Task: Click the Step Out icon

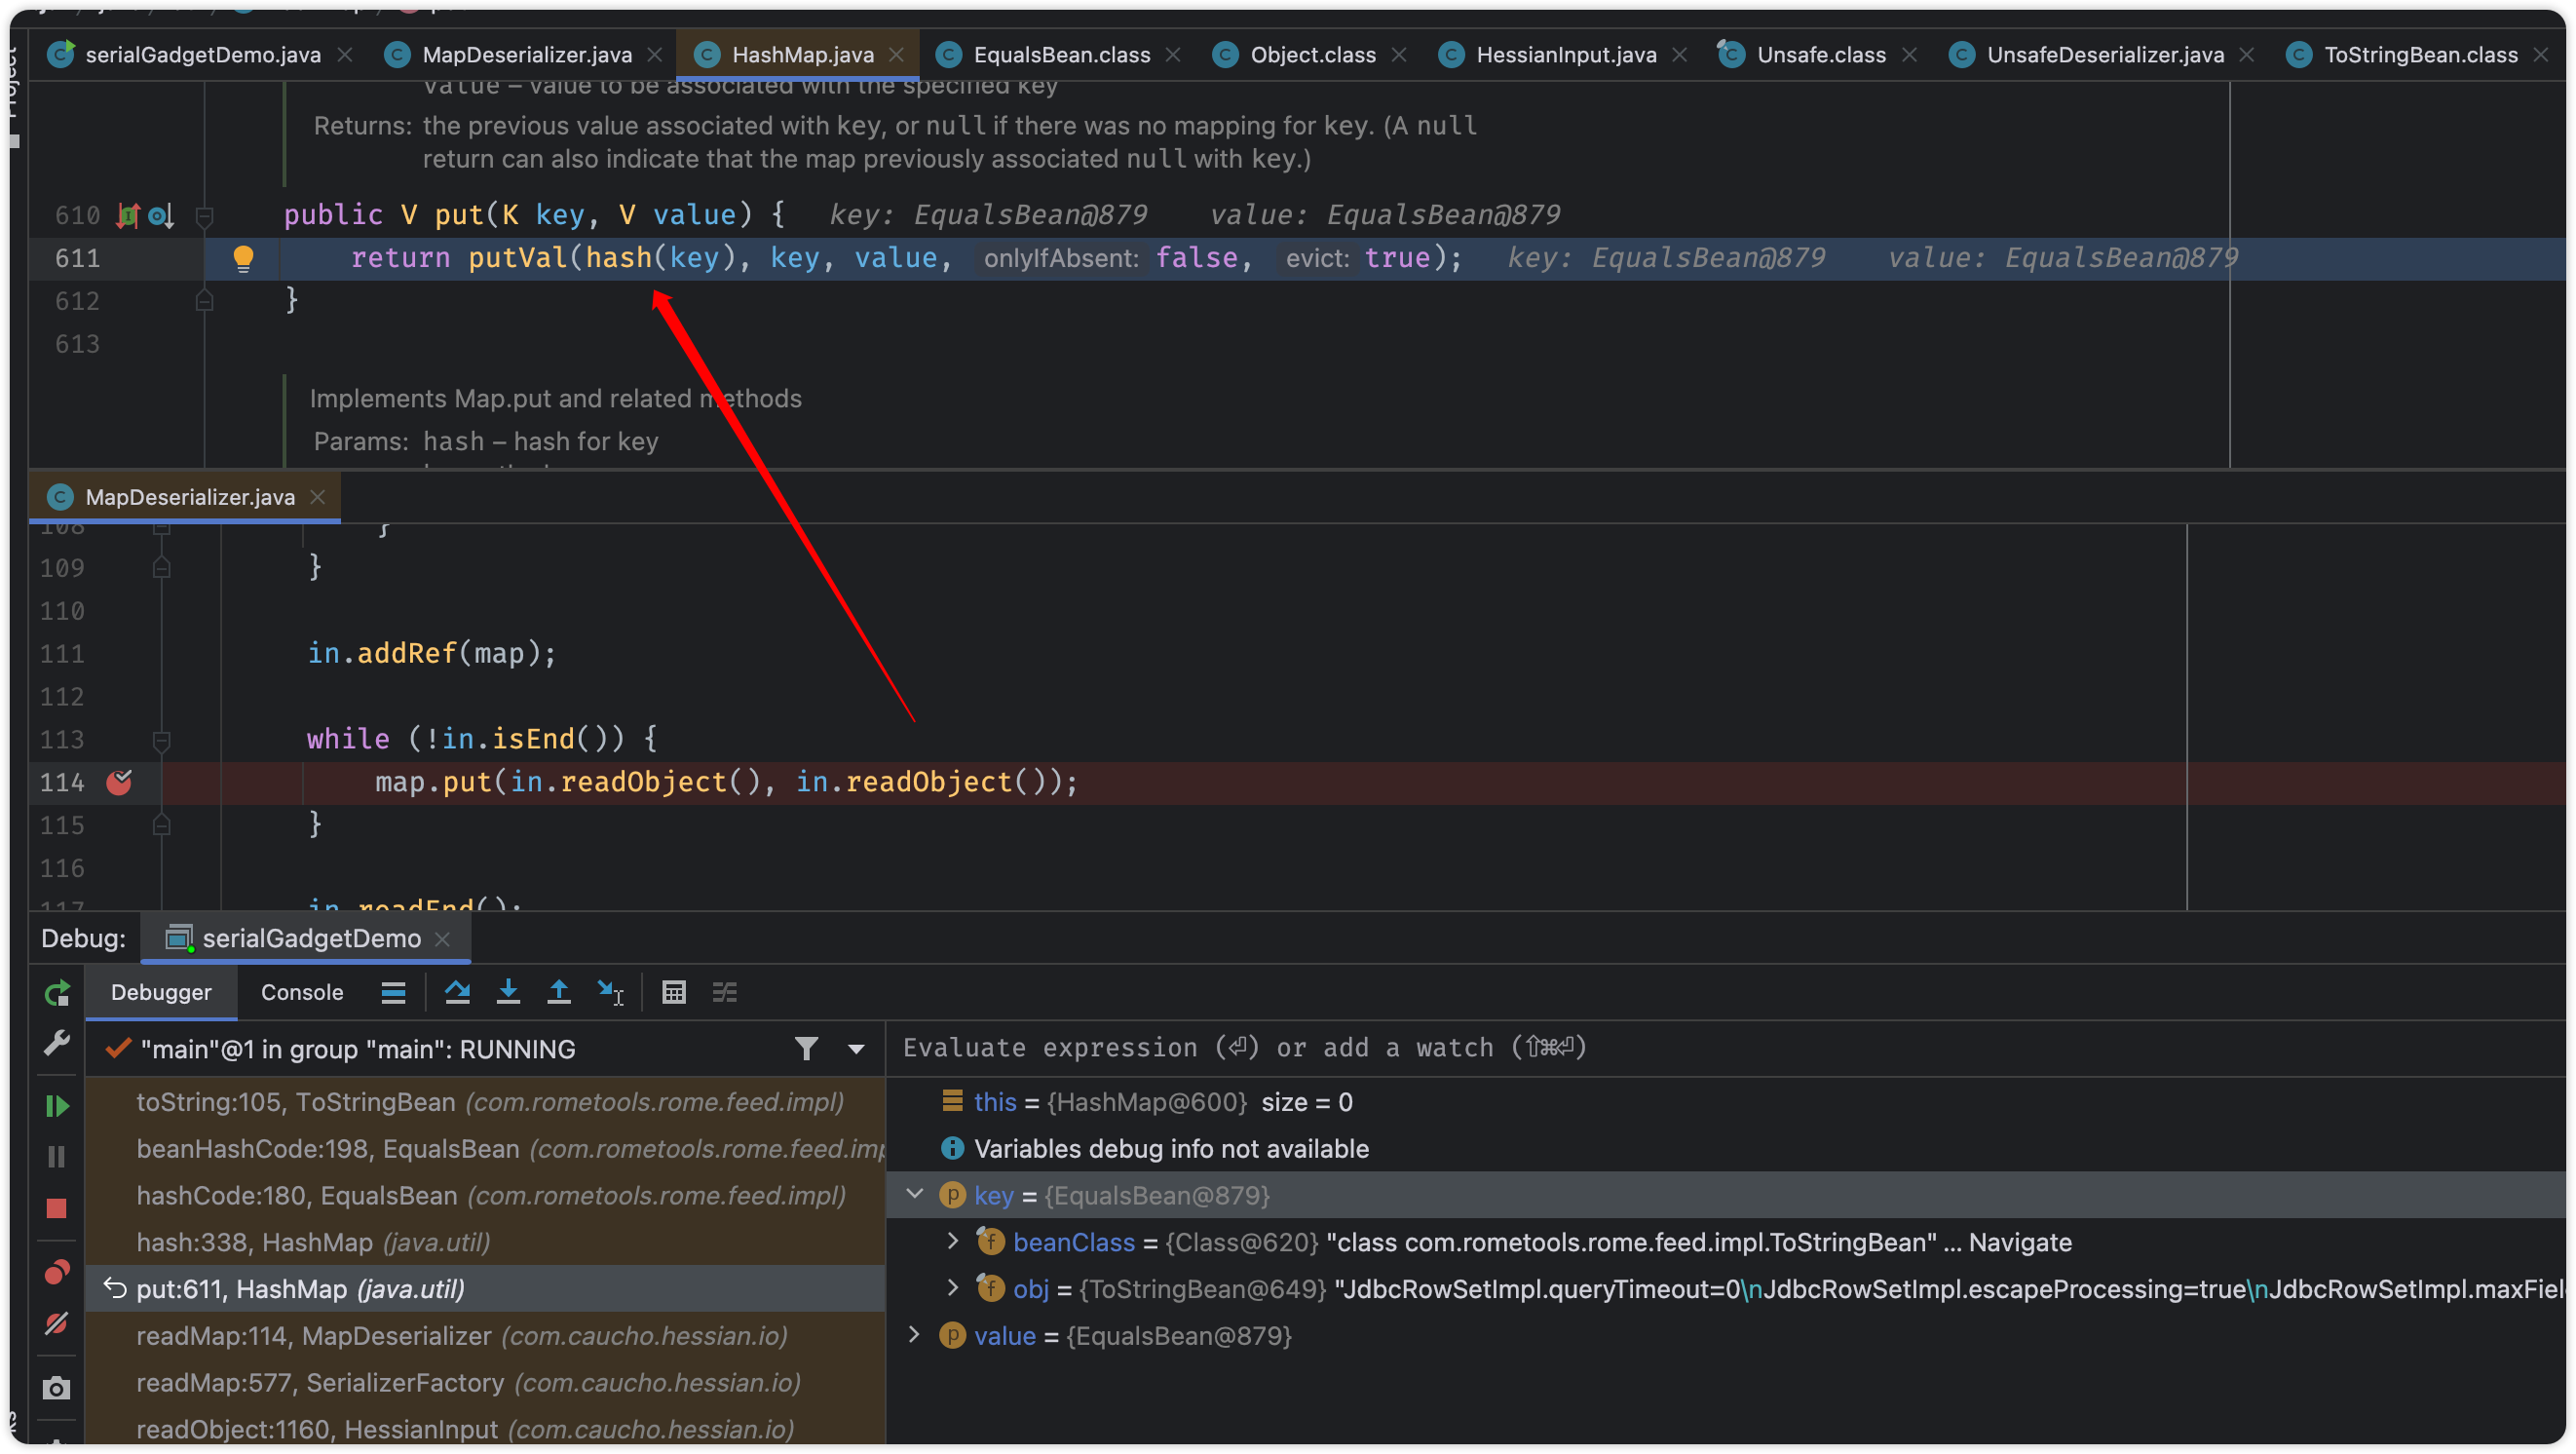Action: coord(559,992)
